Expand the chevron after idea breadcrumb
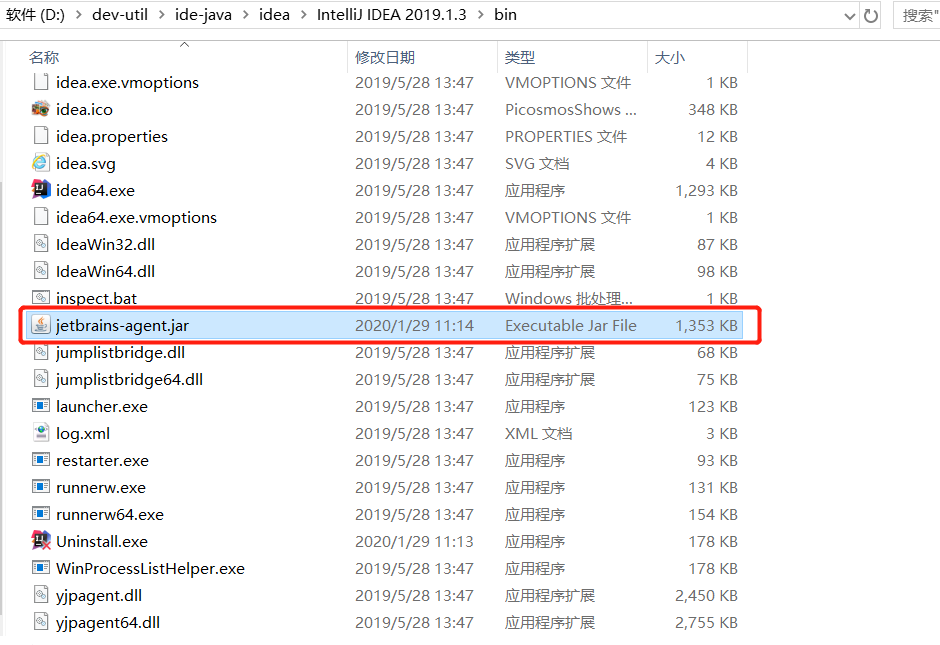Viewport: 940px width, 645px height. click(x=303, y=15)
